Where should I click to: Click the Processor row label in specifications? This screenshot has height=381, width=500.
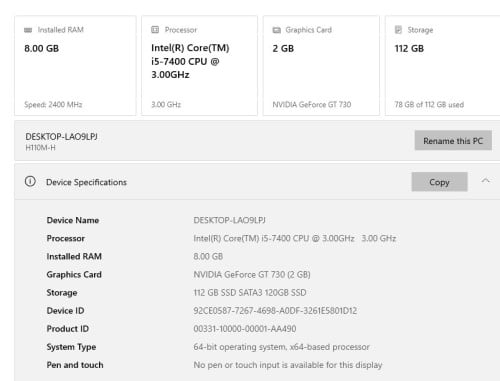[66, 238]
